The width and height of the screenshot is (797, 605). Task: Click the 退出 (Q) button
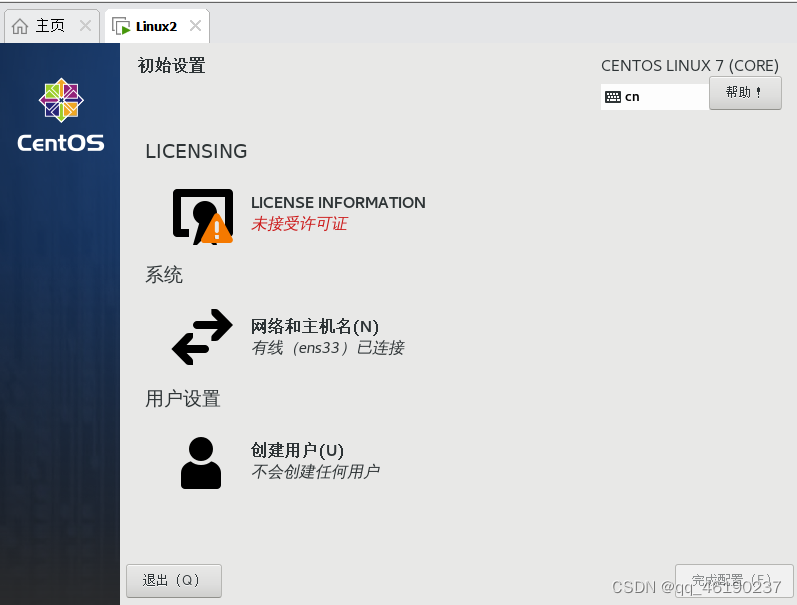coord(174,581)
